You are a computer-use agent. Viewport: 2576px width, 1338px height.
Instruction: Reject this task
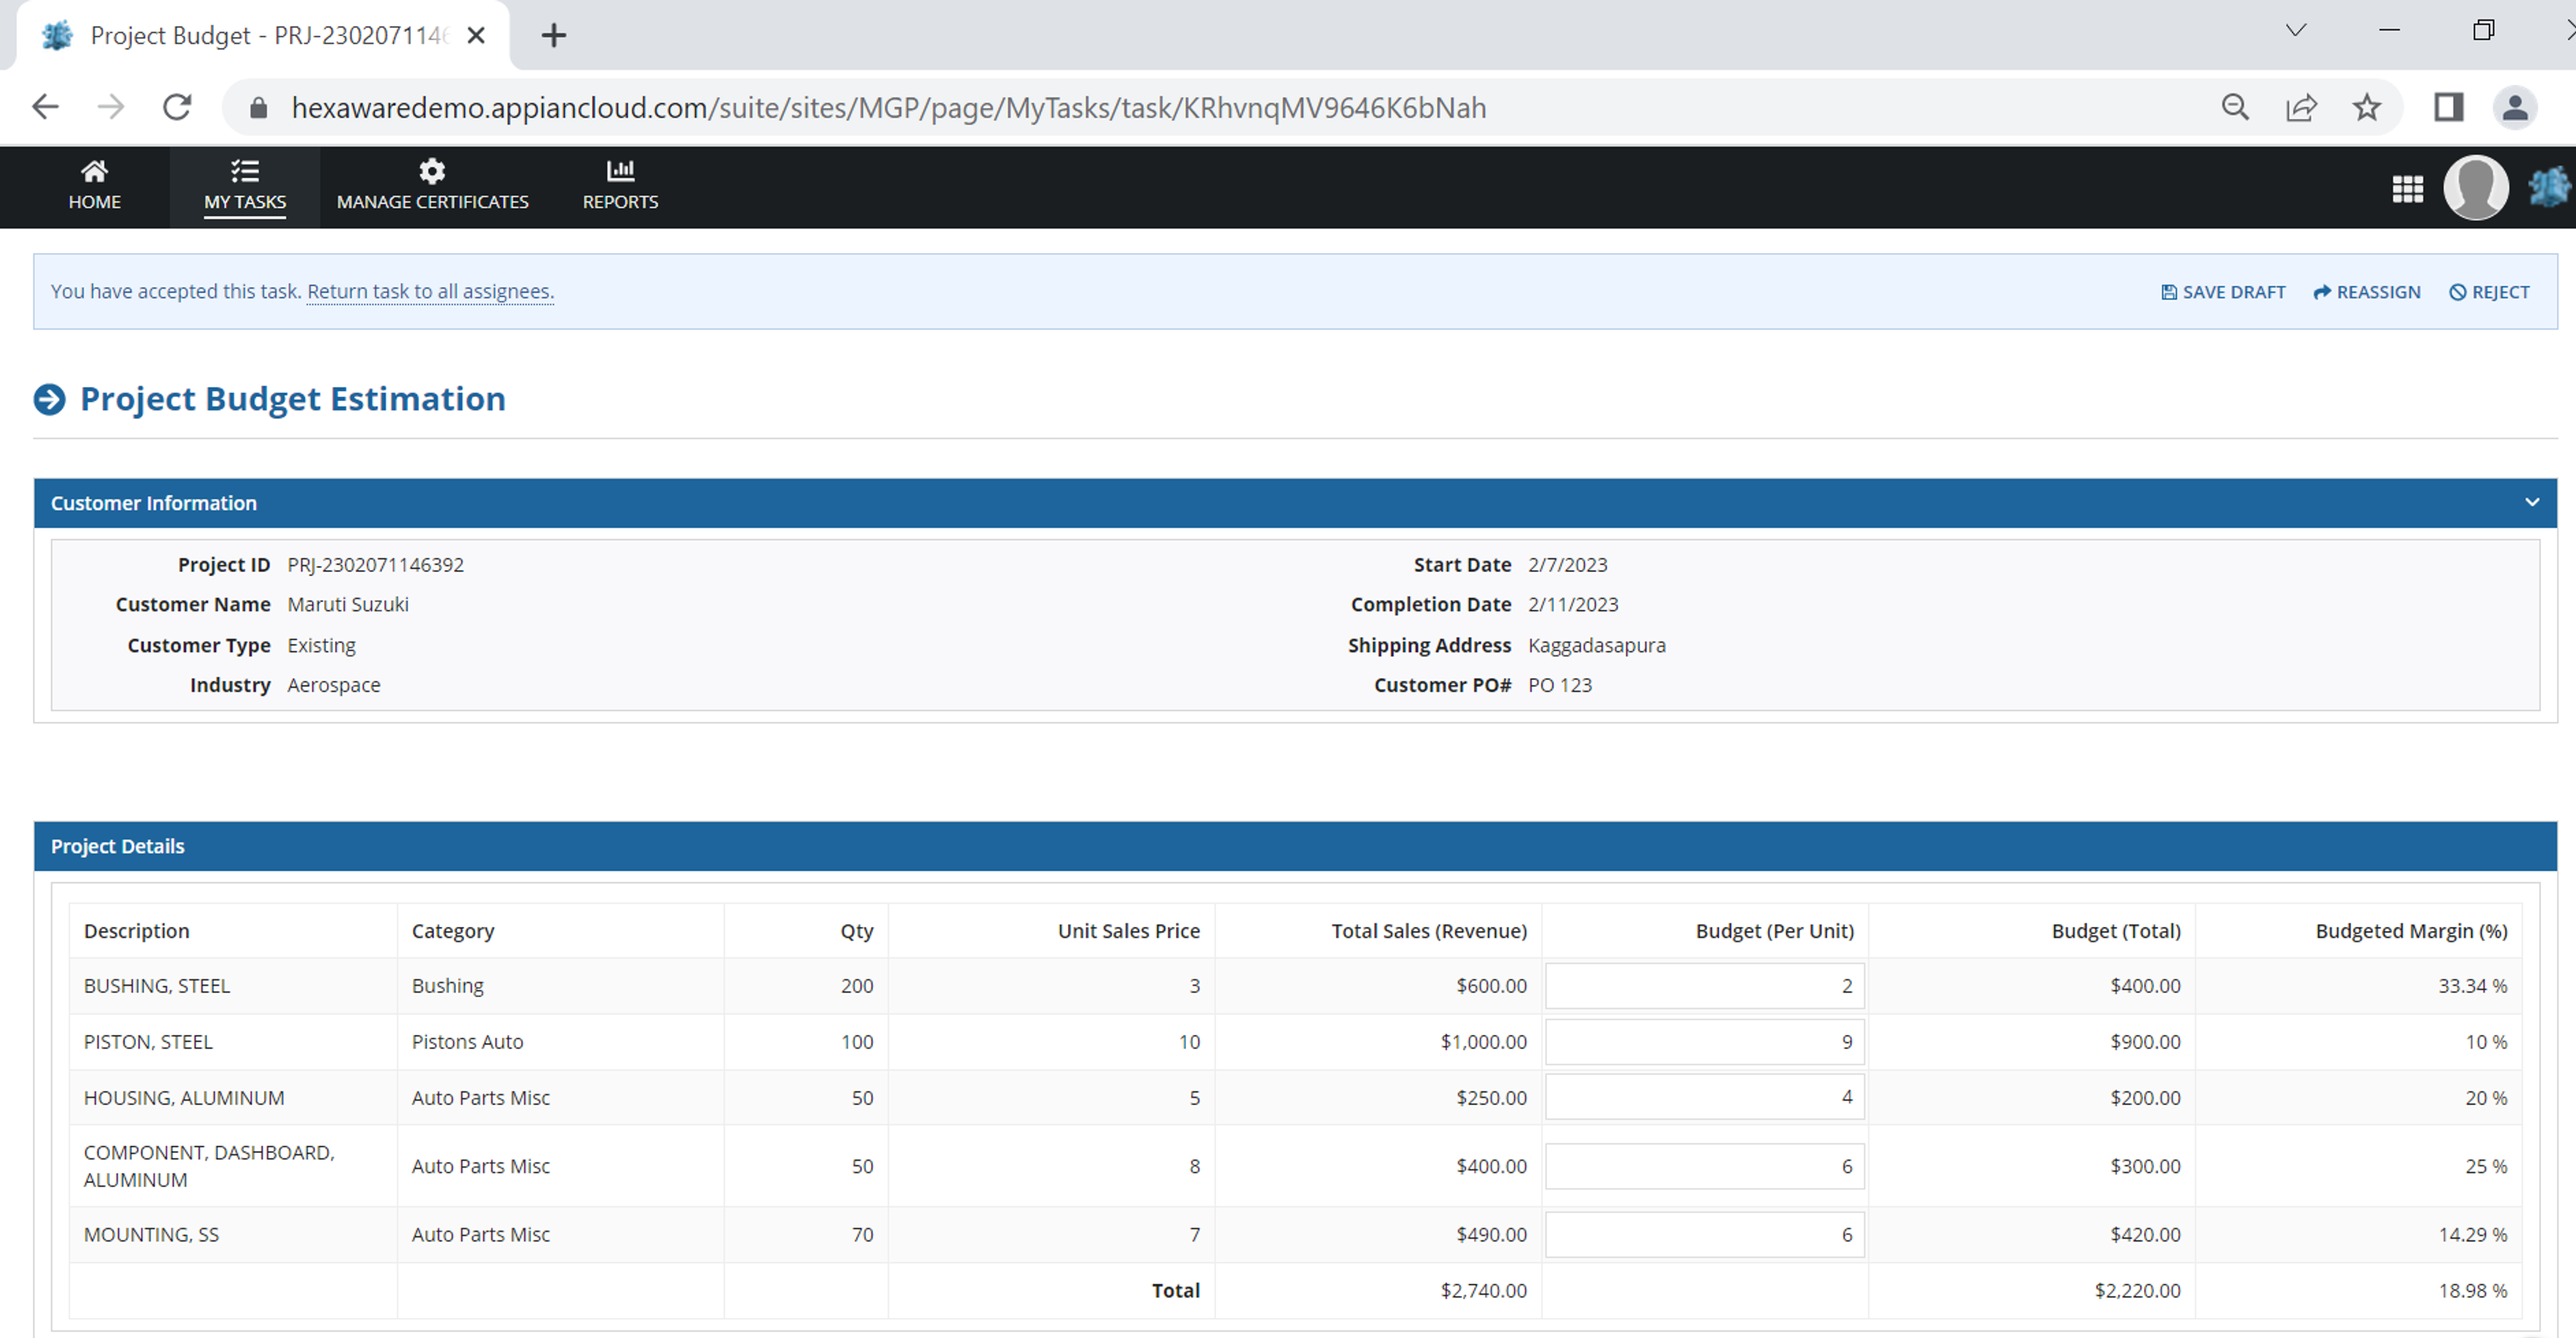click(x=2489, y=292)
